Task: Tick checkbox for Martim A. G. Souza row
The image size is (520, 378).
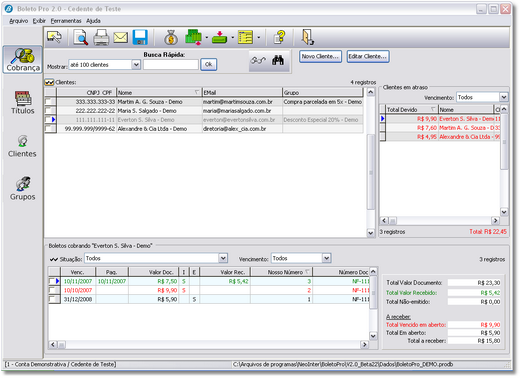Action: [49, 101]
